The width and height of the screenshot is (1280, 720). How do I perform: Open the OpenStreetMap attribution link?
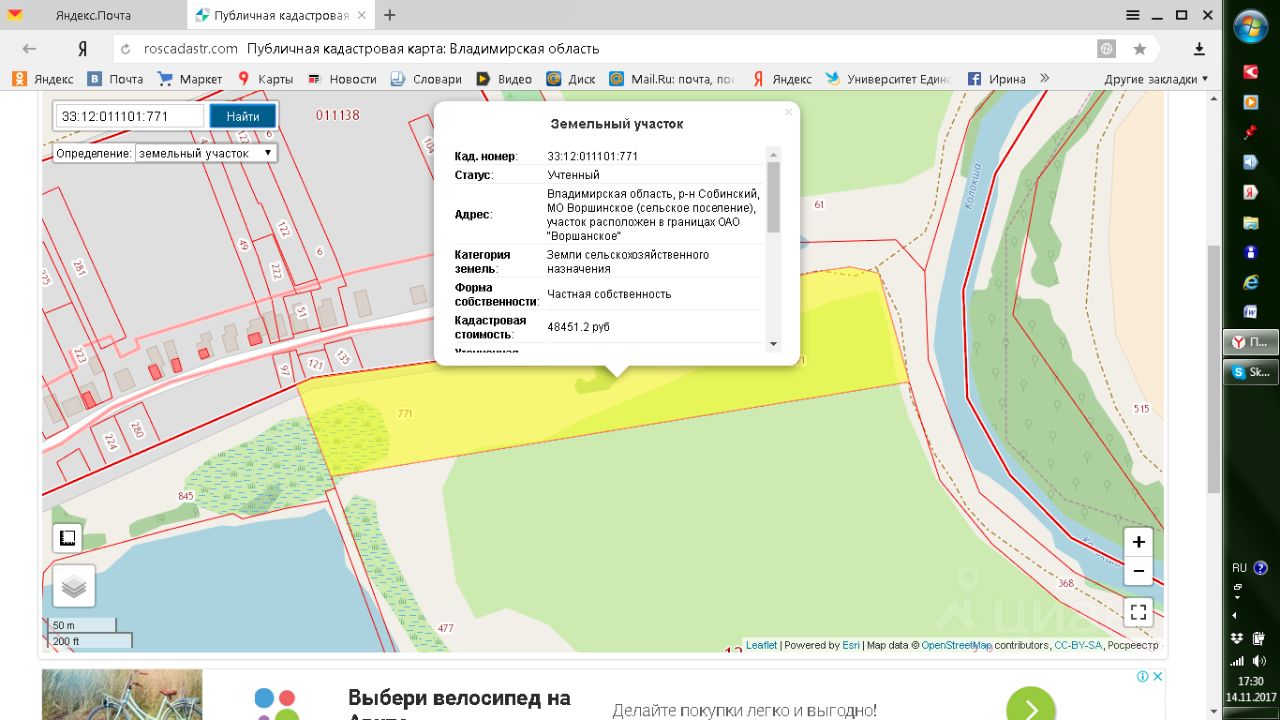click(956, 645)
